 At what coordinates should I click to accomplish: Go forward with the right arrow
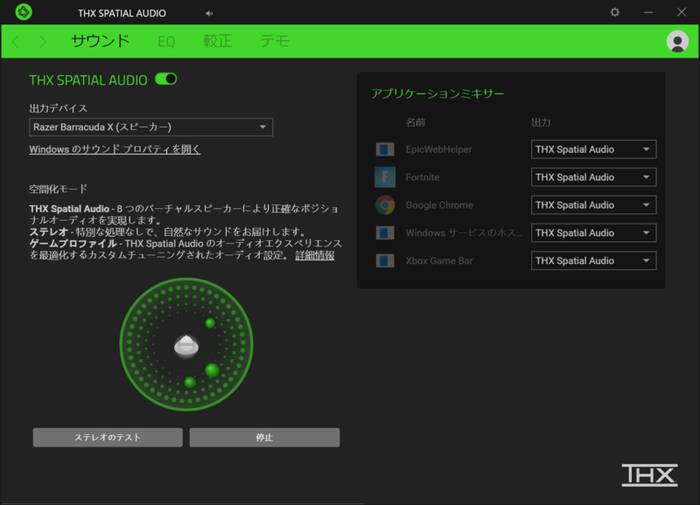pyautogui.click(x=43, y=42)
